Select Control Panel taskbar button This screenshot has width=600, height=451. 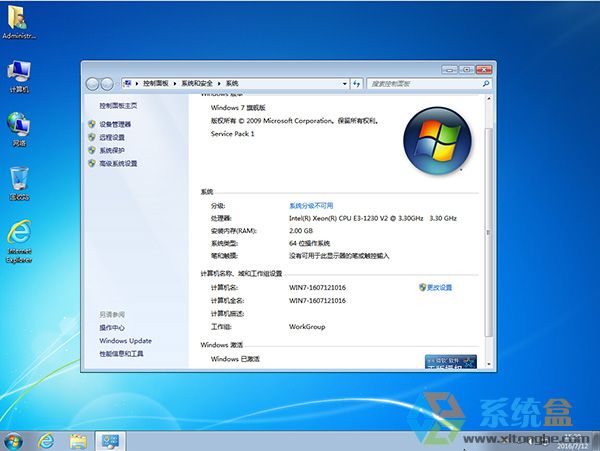coord(110,441)
